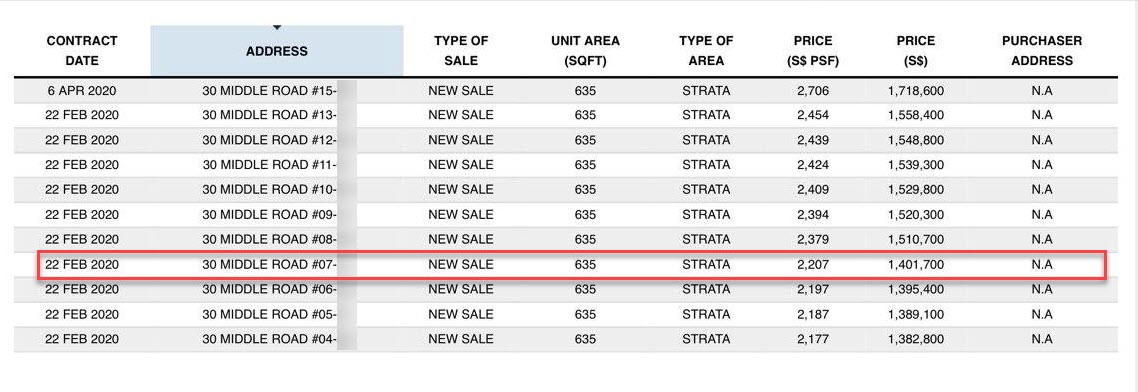
Task: Click the 1,382,800 price in last row
Action: (915, 339)
